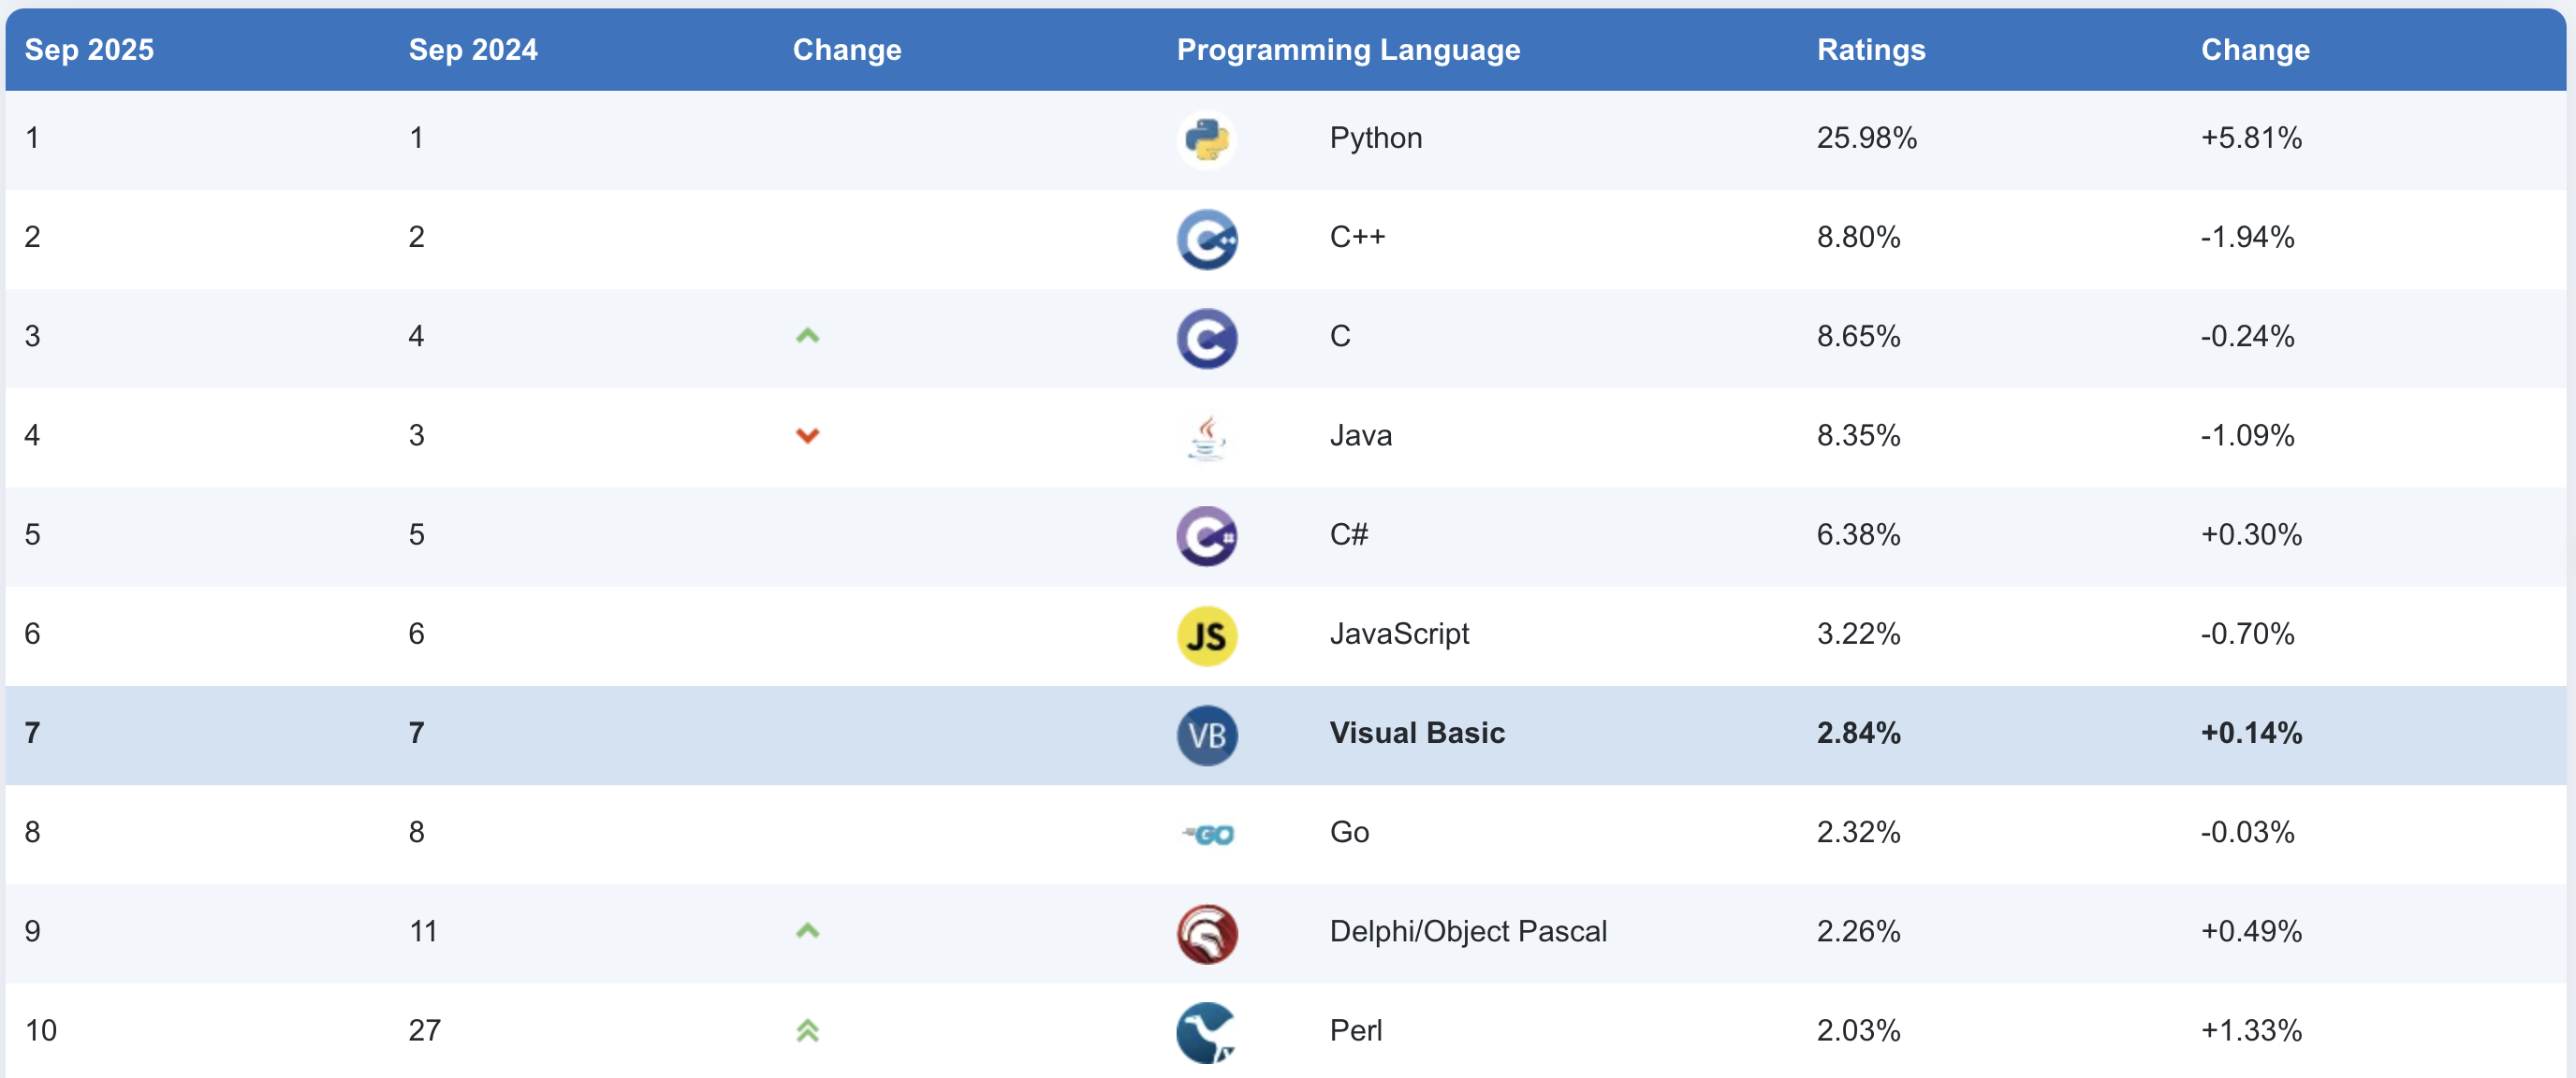Click the C# logo icon
The width and height of the screenshot is (2576, 1078).
pos(1206,535)
